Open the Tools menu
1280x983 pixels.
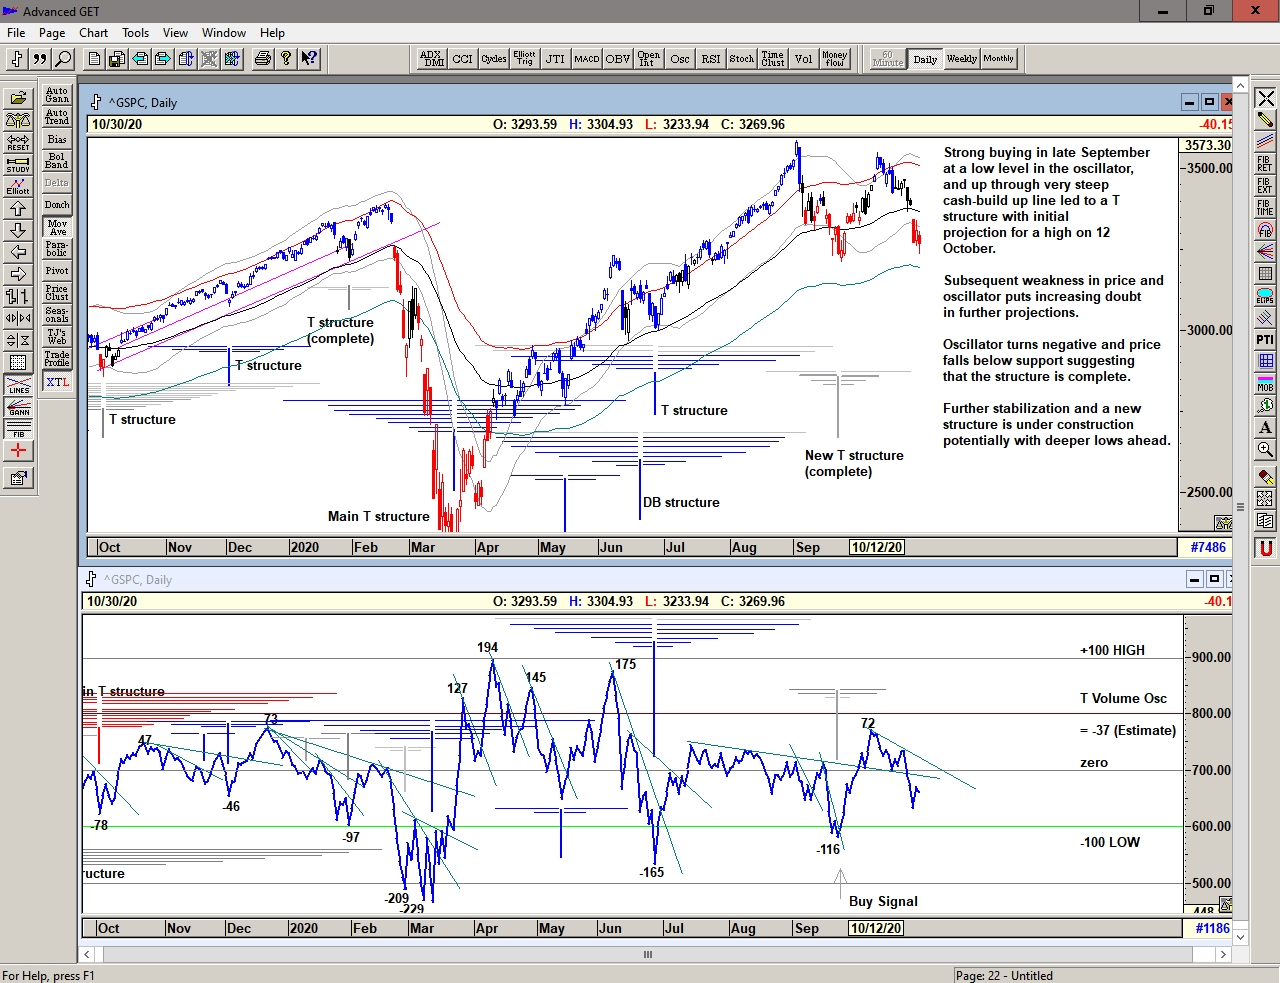135,33
